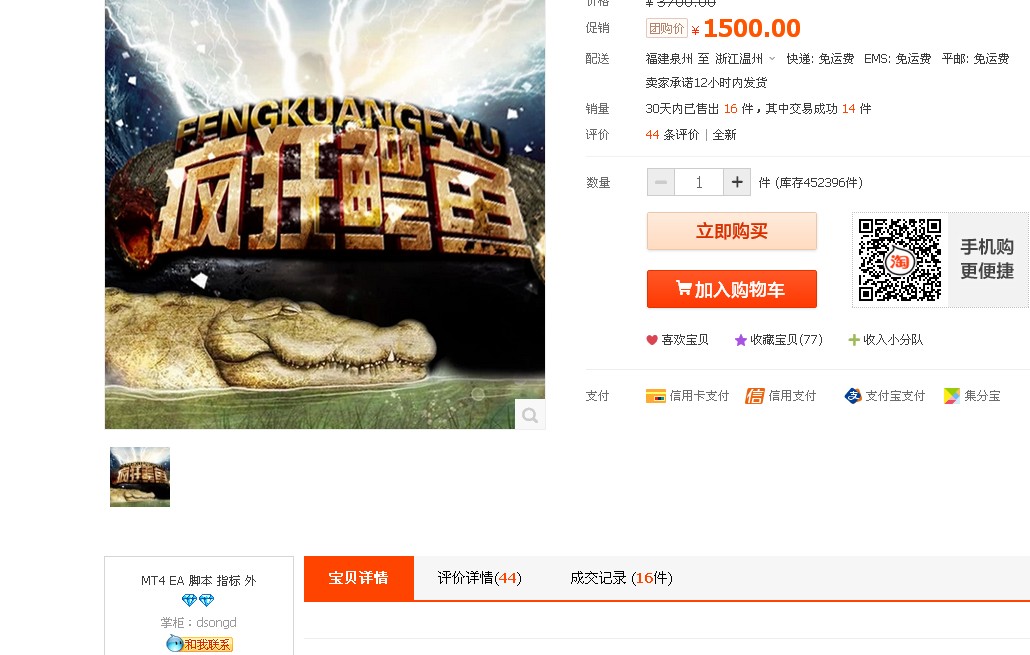
Task: Click the 集分宝 colorful icon
Action: click(x=952, y=395)
